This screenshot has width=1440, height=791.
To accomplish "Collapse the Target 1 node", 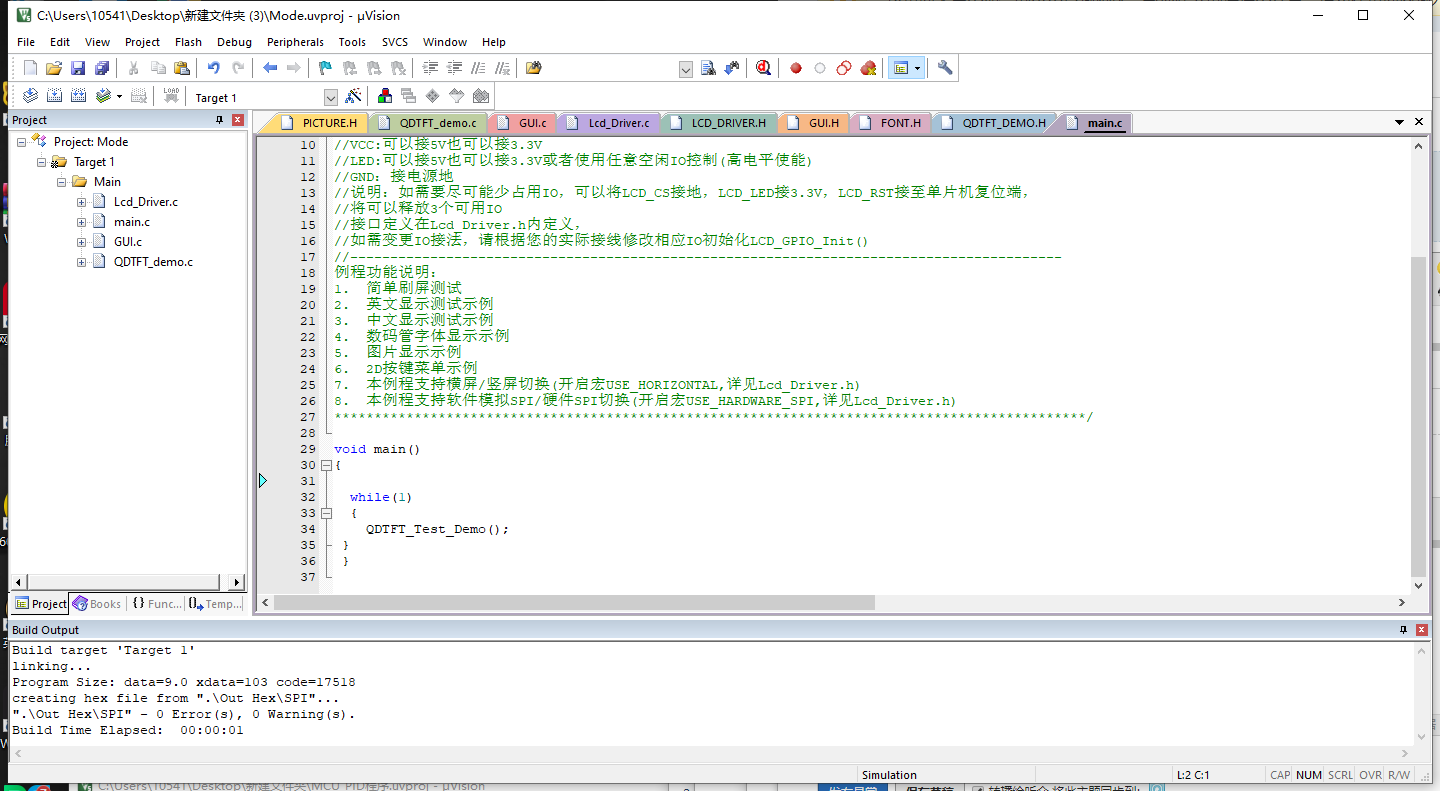I will [41, 162].
